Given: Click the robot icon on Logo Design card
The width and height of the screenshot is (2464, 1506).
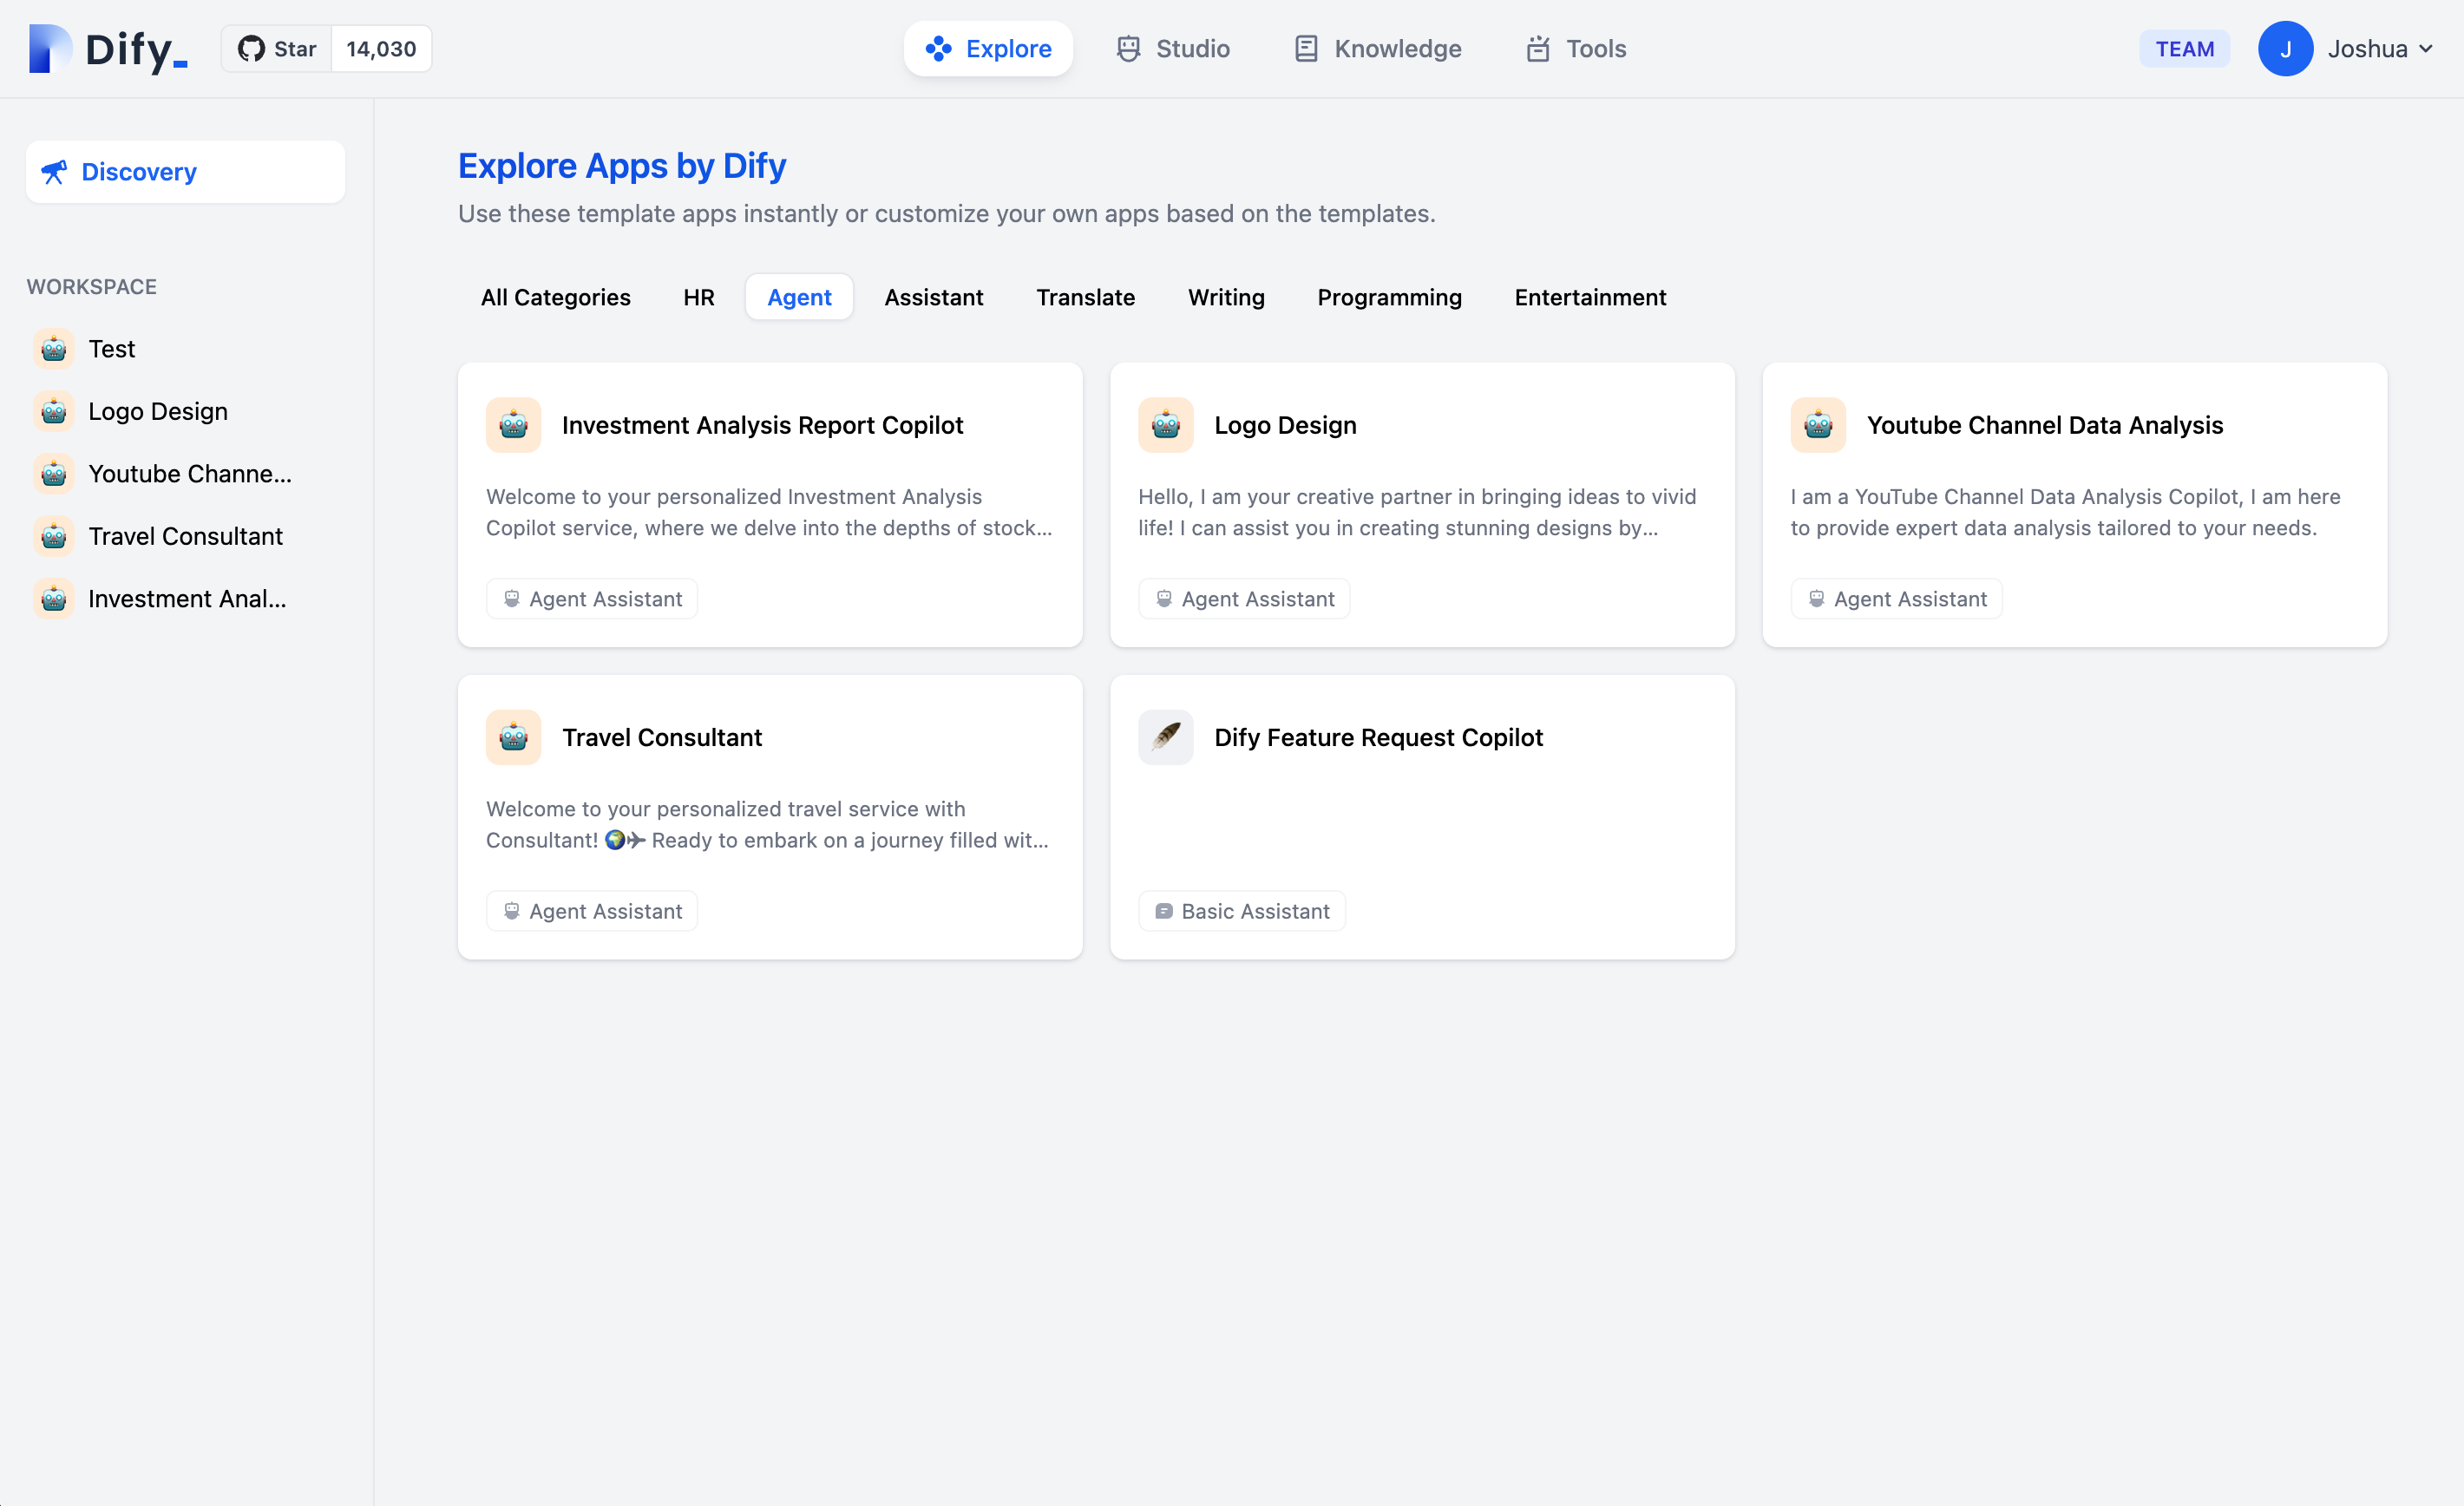Looking at the screenshot, I should [1165, 425].
